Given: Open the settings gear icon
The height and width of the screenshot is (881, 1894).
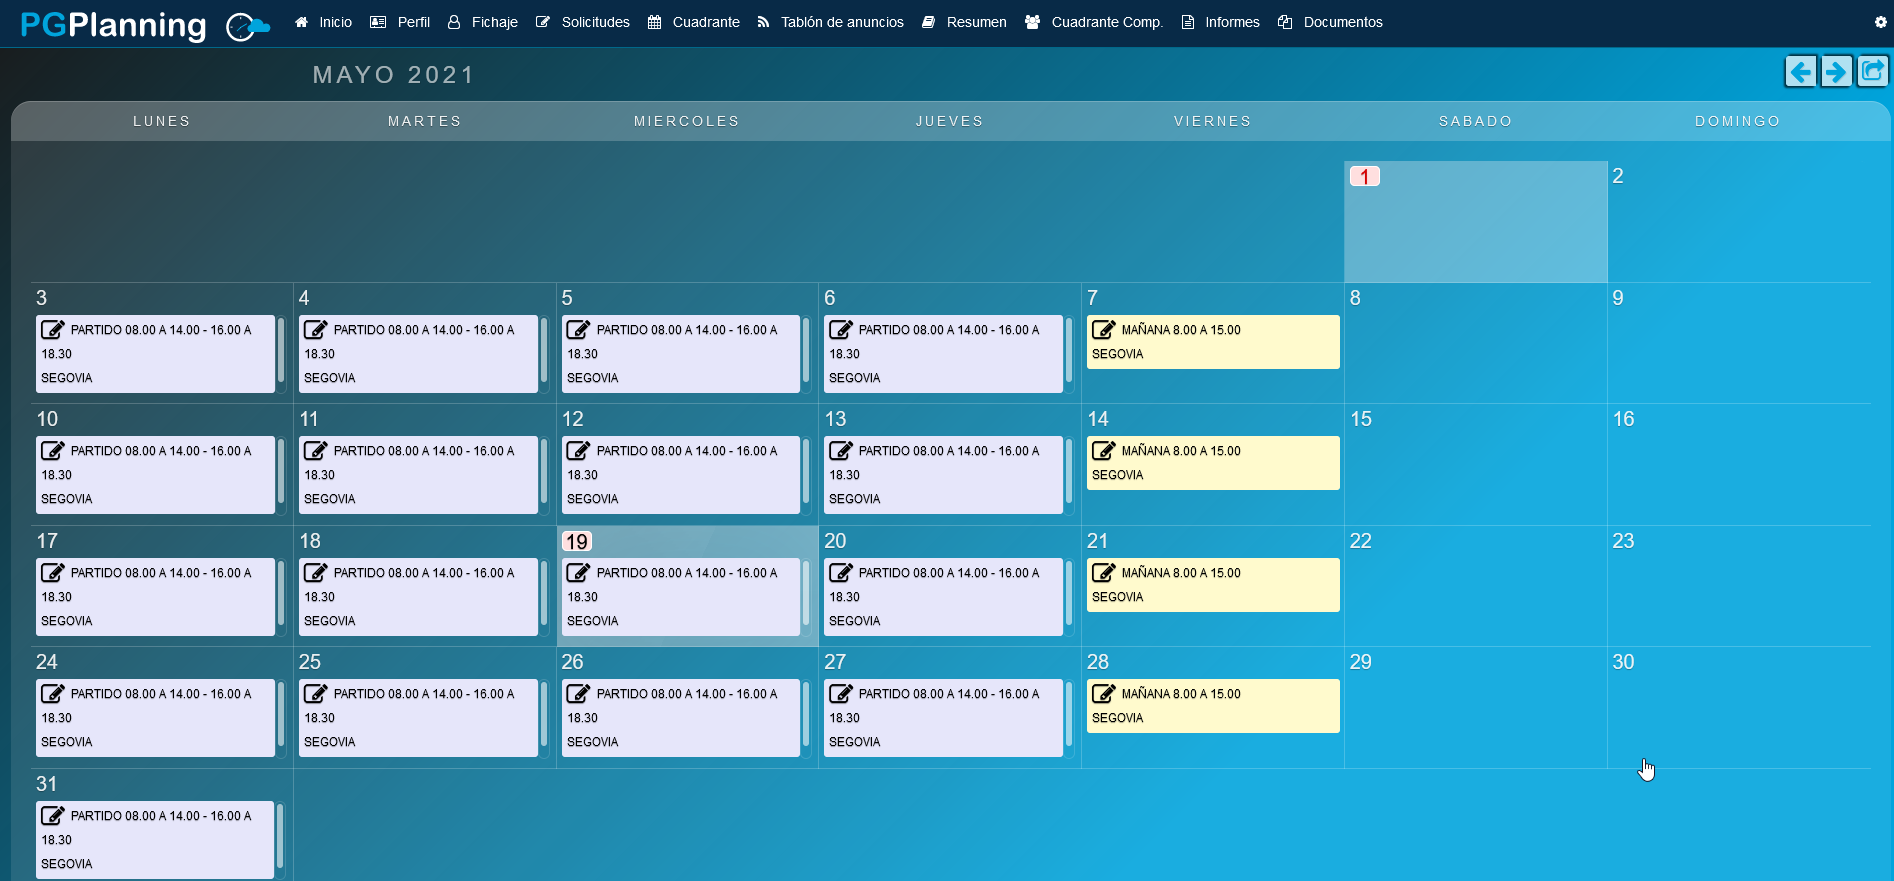Looking at the screenshot, I should click(x=1880, y=22).
